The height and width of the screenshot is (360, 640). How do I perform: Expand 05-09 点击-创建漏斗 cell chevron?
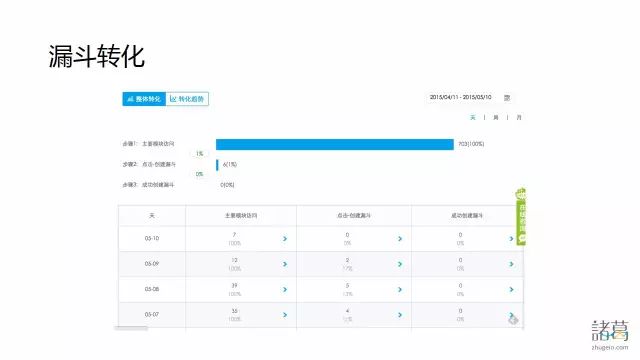coord(400,264)
